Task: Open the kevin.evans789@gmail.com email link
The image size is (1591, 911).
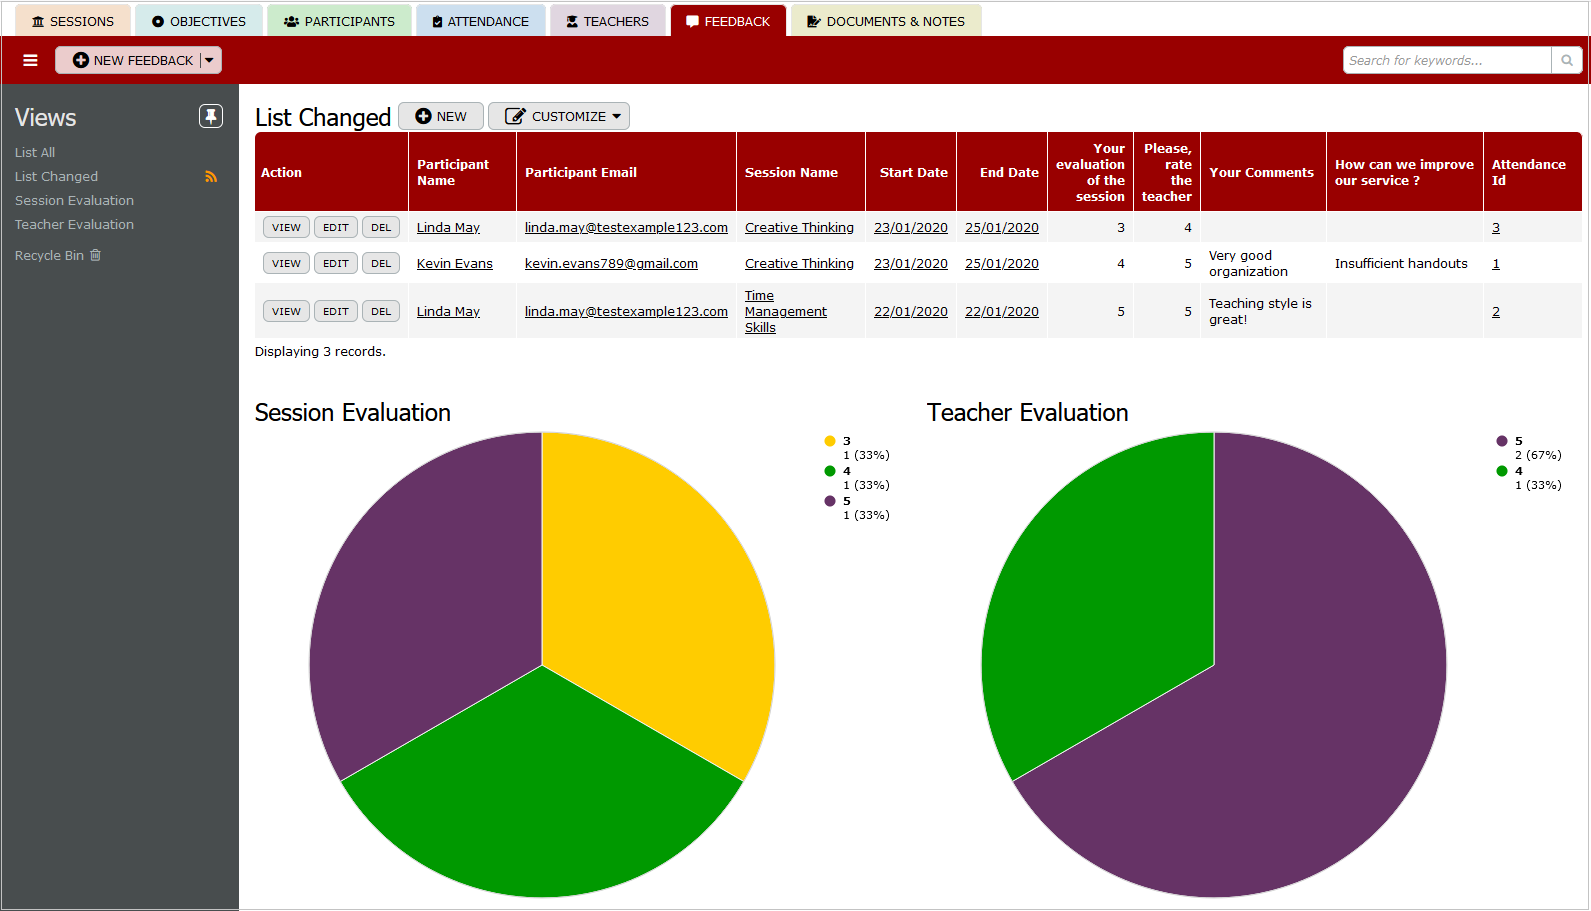Action: pyautogui.click(x=611, y=264)
